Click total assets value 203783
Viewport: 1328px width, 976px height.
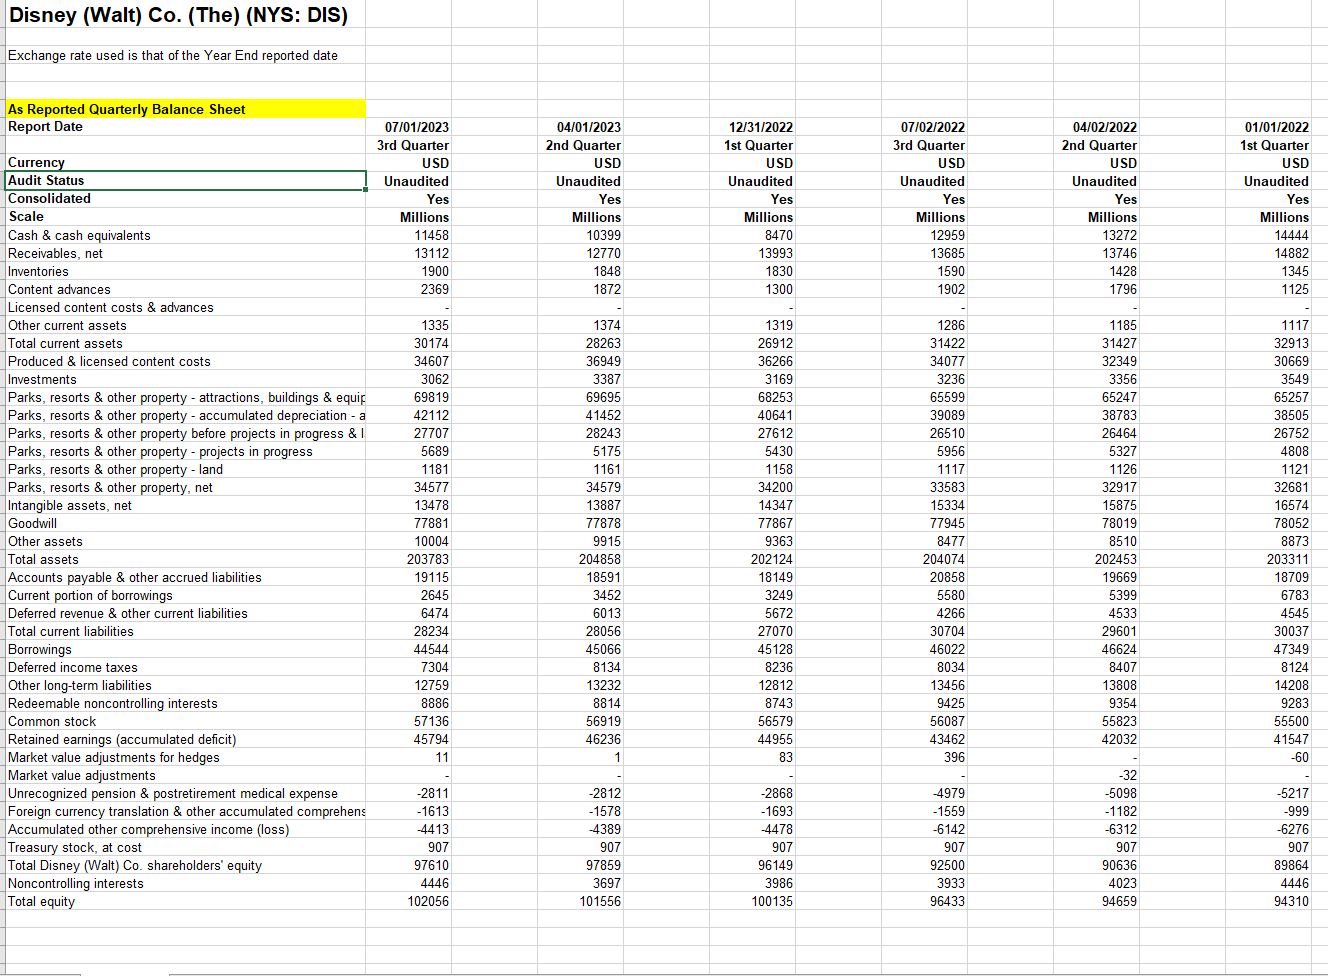point(428,559)
